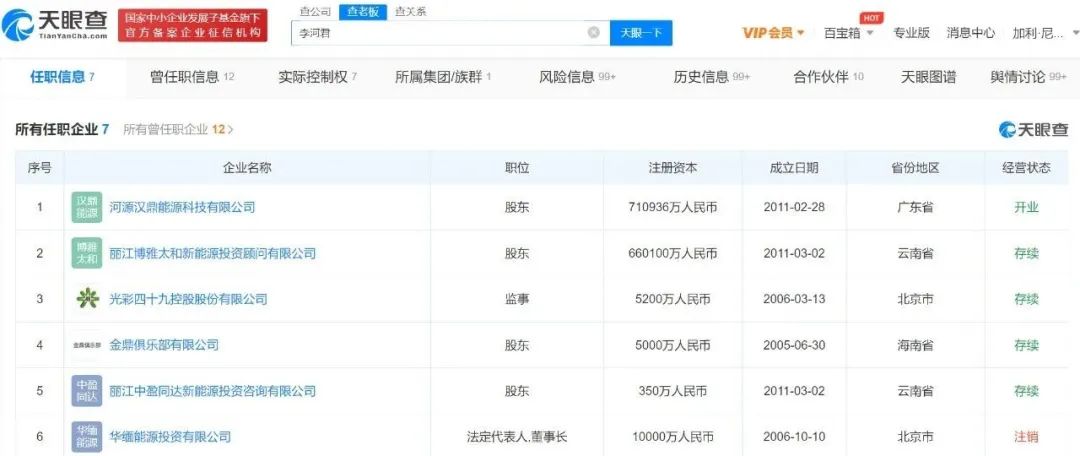The height and width of the screenshot is (456, 1080).
Task: Open the 消息中心 link
Action: [970, 33]
